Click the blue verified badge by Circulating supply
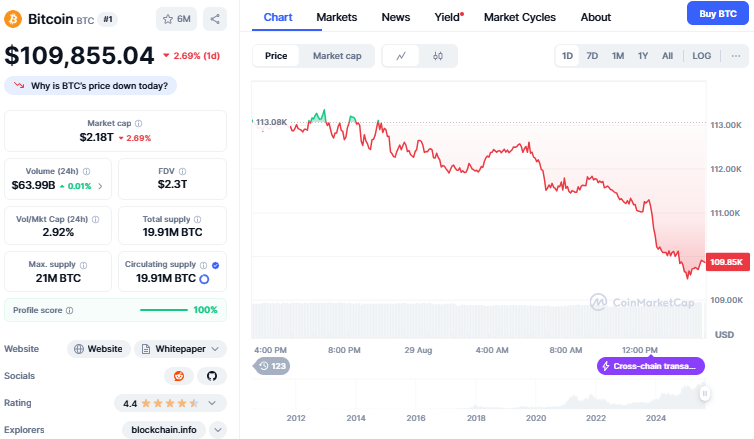The width and height of the screenshot is (754, 439). (215, 265)
